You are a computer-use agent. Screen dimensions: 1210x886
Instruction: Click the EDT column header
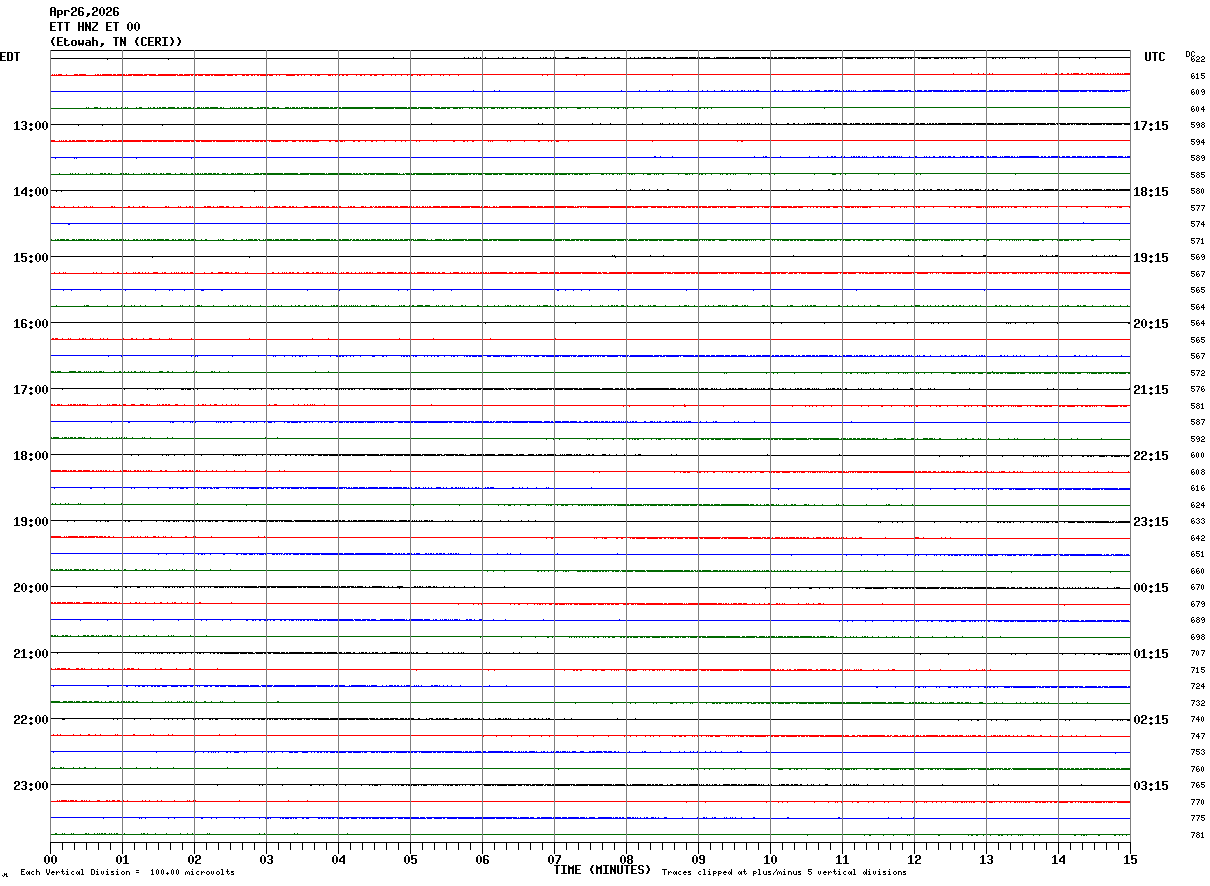point(10,57)
